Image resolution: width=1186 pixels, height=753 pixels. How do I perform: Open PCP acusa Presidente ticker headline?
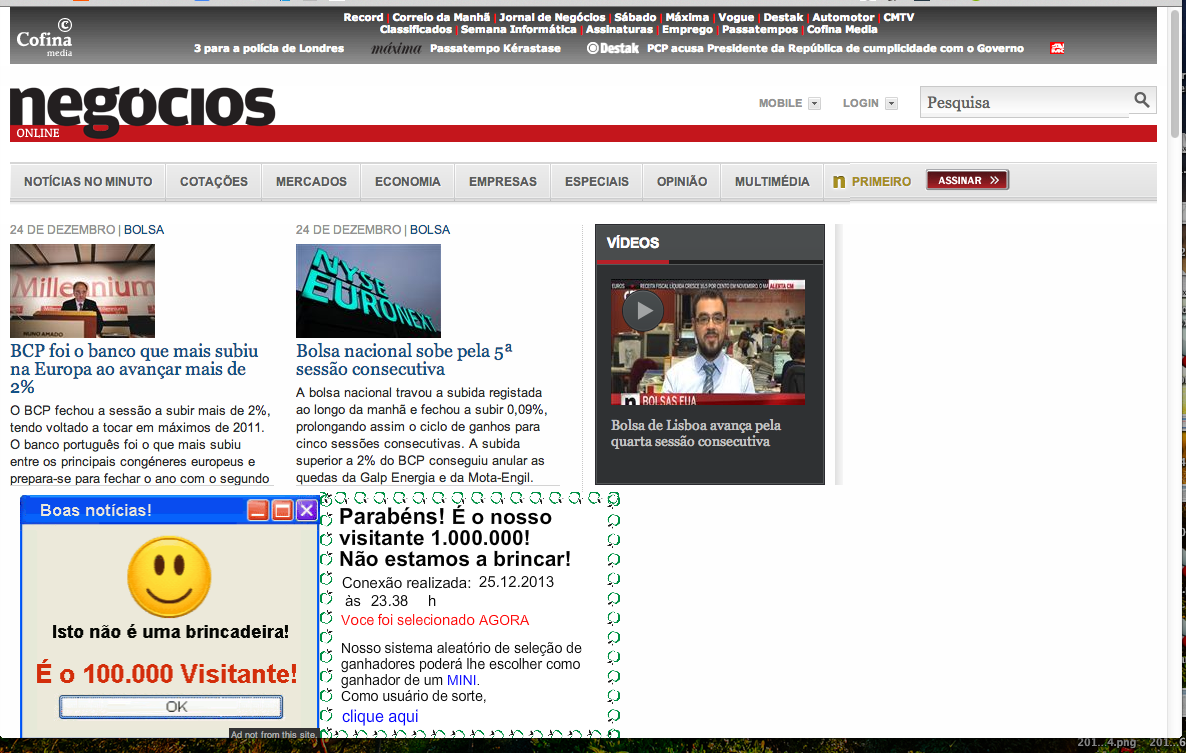[x=835, y=48]
